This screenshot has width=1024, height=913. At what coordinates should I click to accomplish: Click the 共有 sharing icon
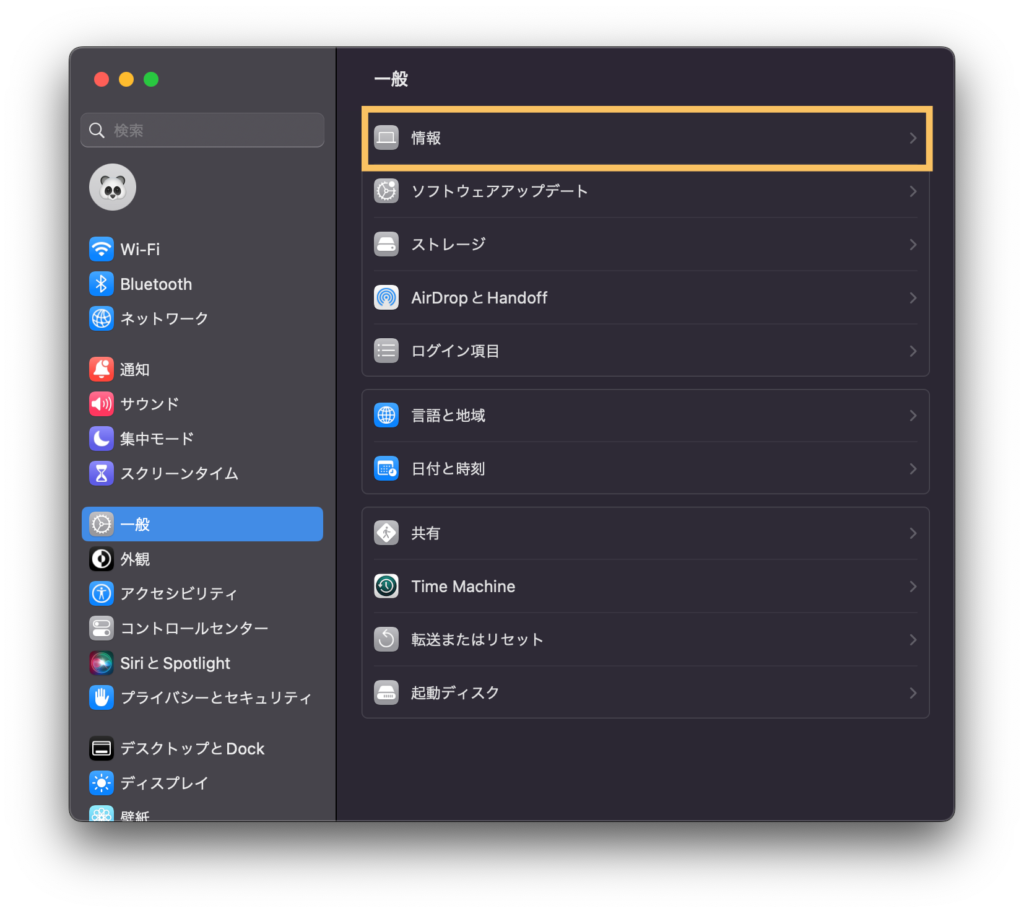[386, 533]
